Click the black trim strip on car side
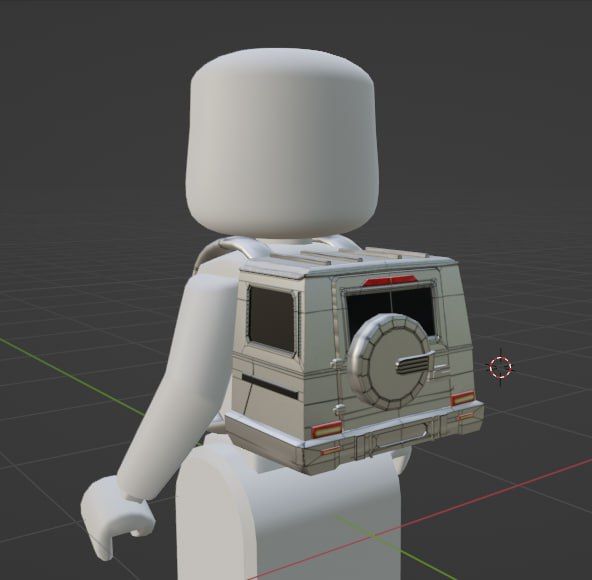 pyautogui.click(x=270, y=385)
